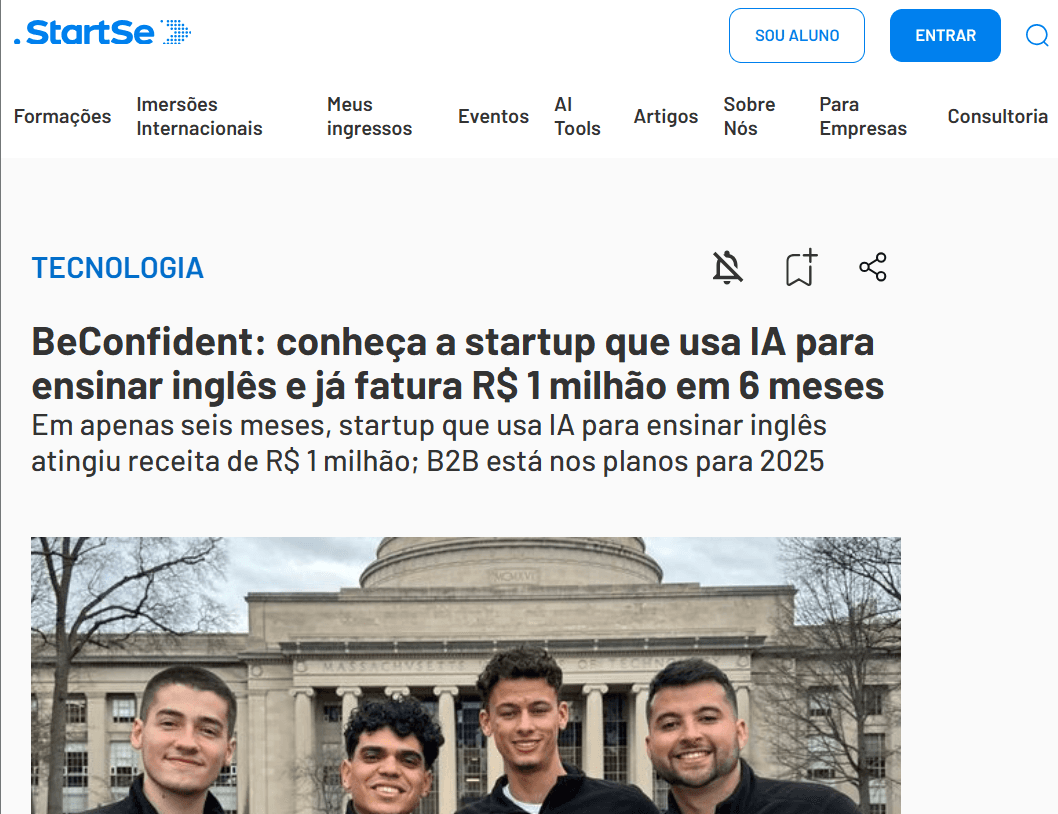
Task: Go to Meus ingressos
Action: [369, 117]
